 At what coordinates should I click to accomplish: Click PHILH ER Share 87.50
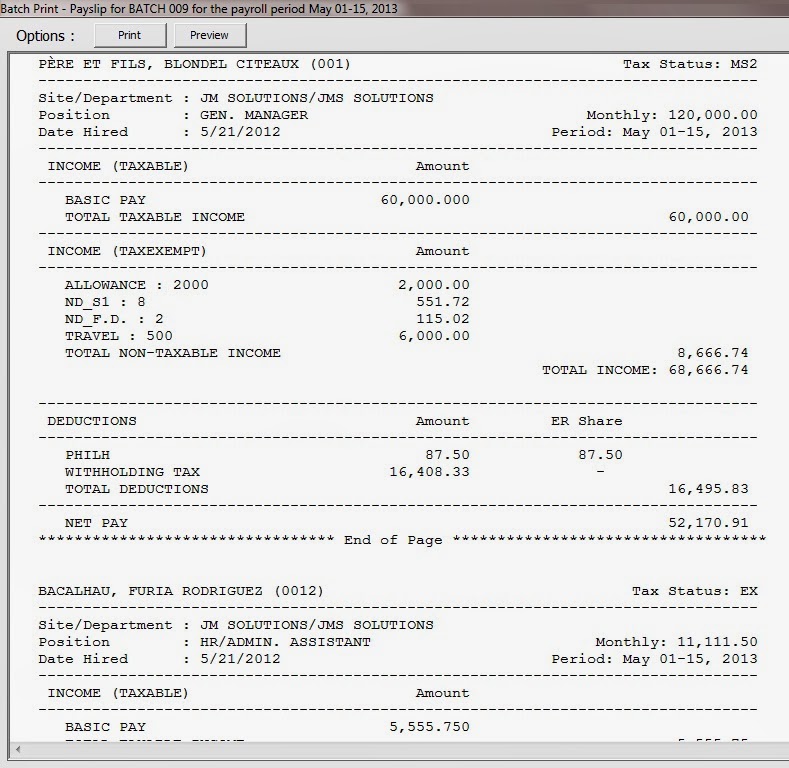[x=600, y=455]
